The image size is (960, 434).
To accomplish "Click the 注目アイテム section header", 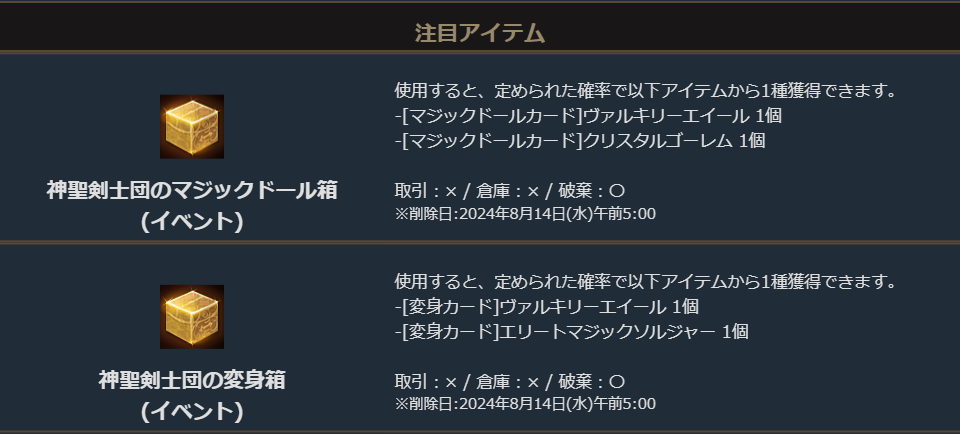I will click(x=480, y=33).
